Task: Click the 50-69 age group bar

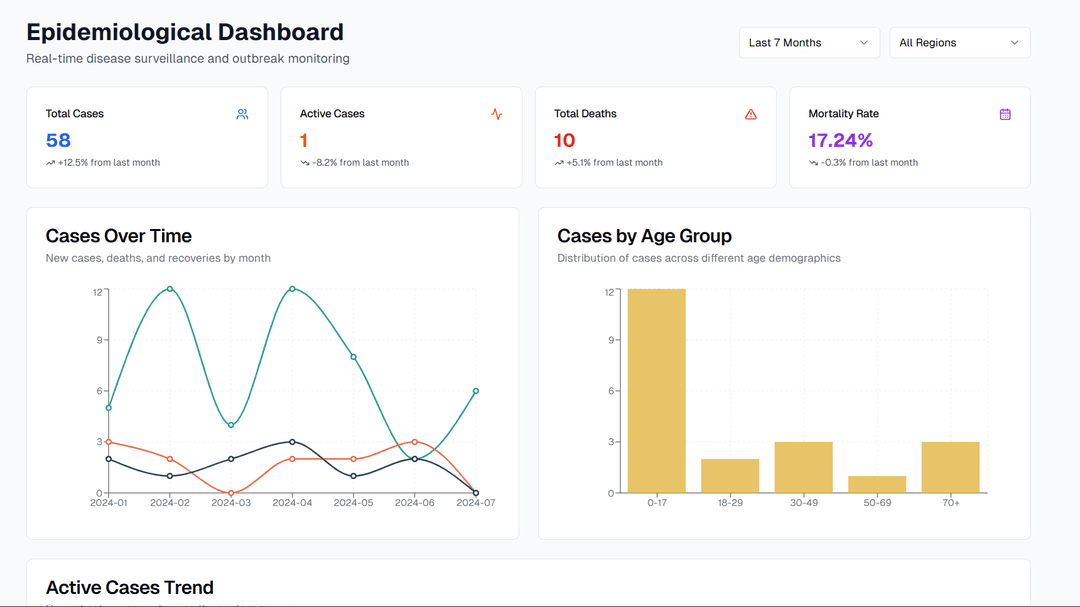Action: (877, 484)
